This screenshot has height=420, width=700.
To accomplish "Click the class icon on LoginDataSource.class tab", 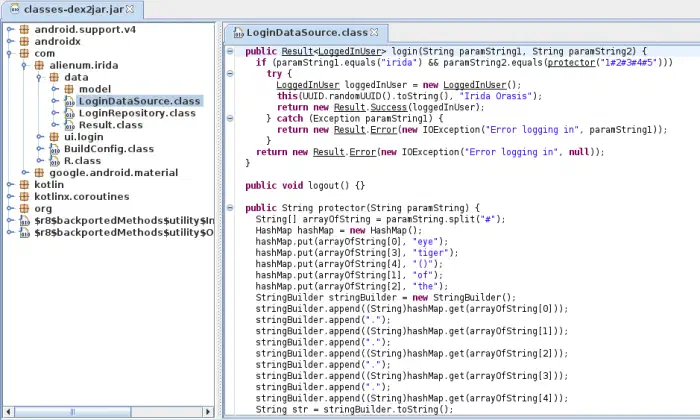I will 238,33.
